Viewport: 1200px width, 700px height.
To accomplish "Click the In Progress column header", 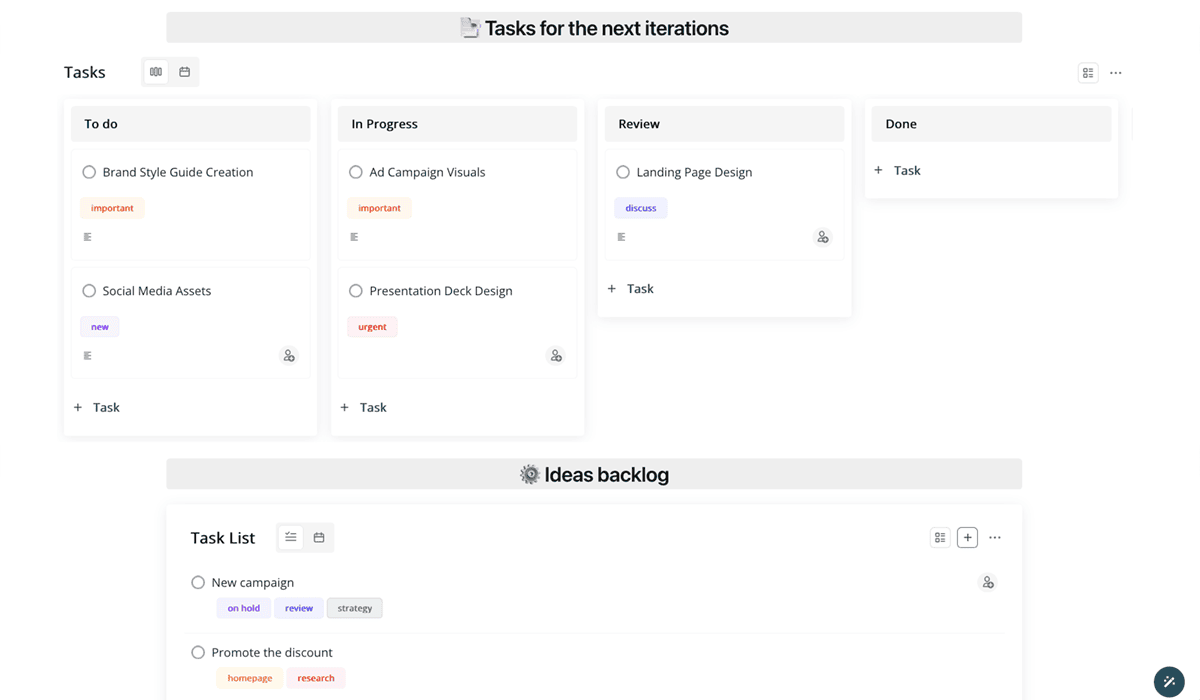I will coord(457,124).
